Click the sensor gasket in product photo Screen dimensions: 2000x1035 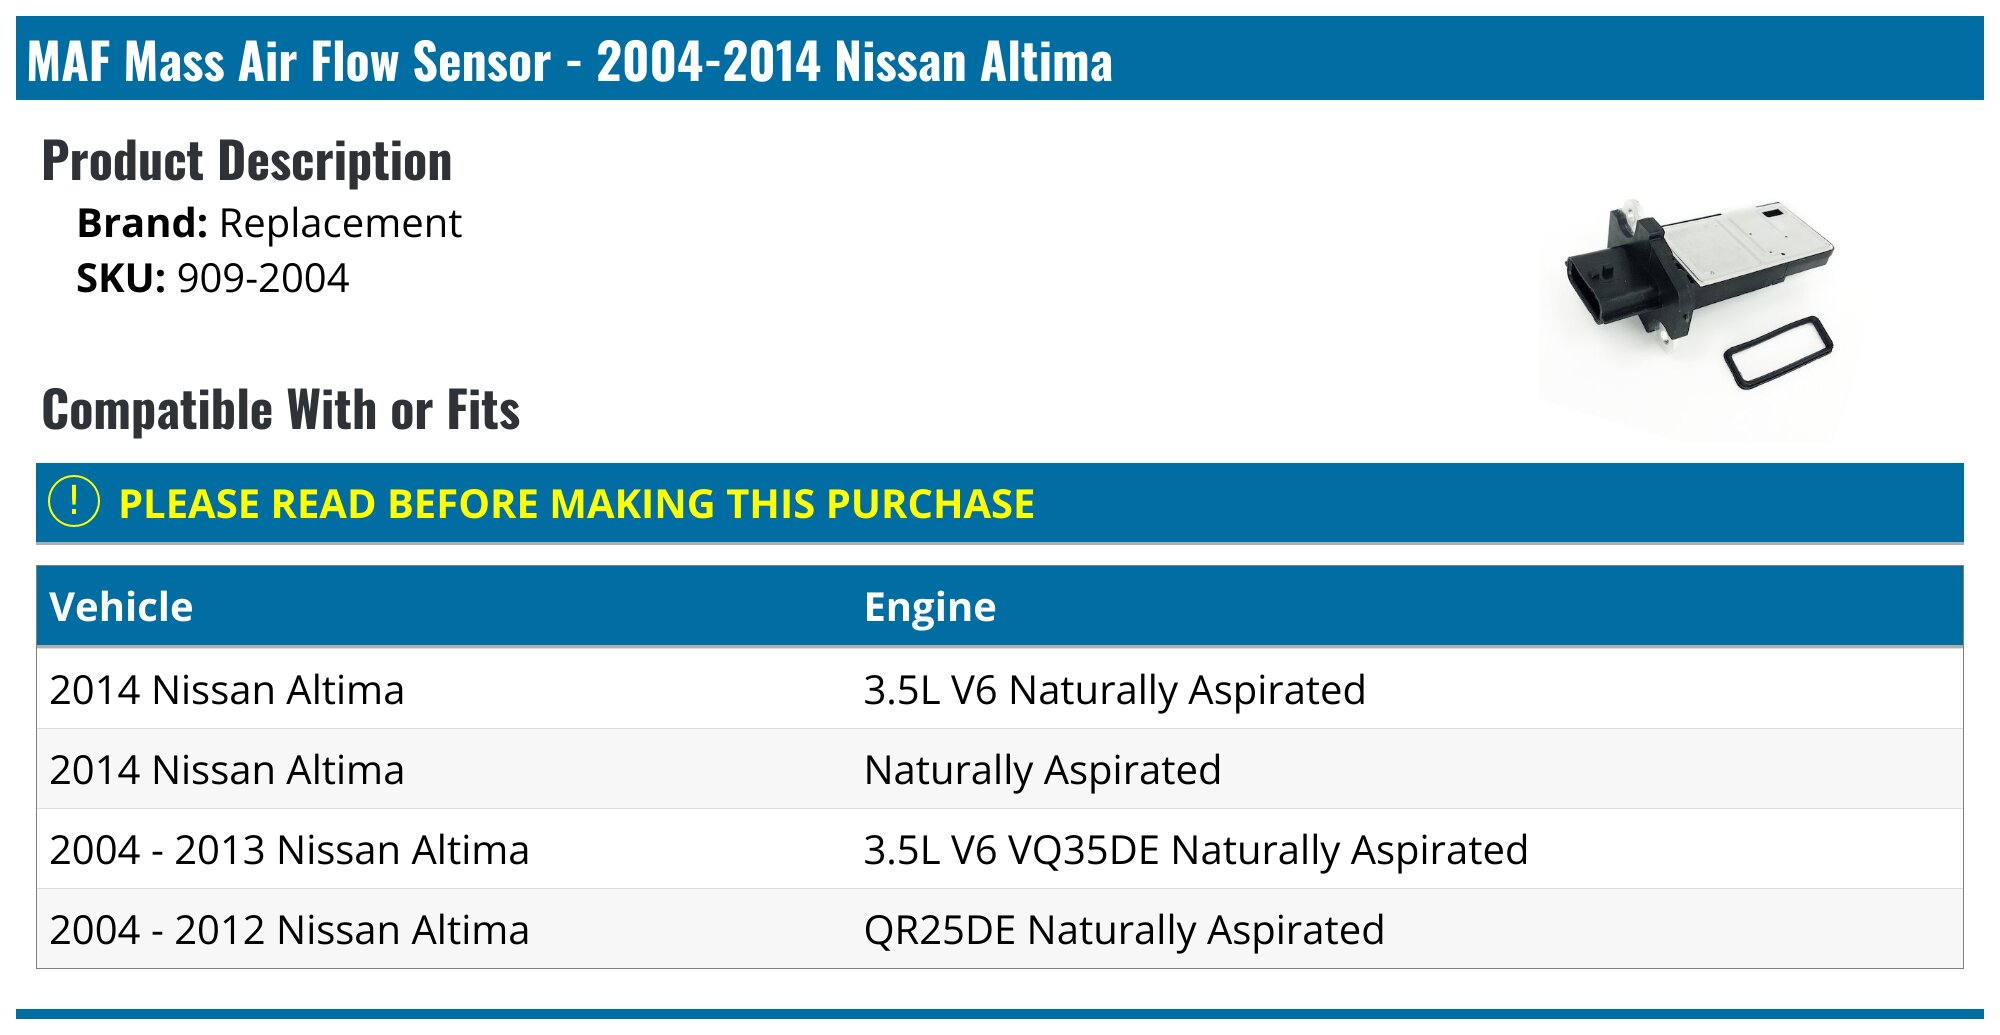click(x=1778, y=351)
